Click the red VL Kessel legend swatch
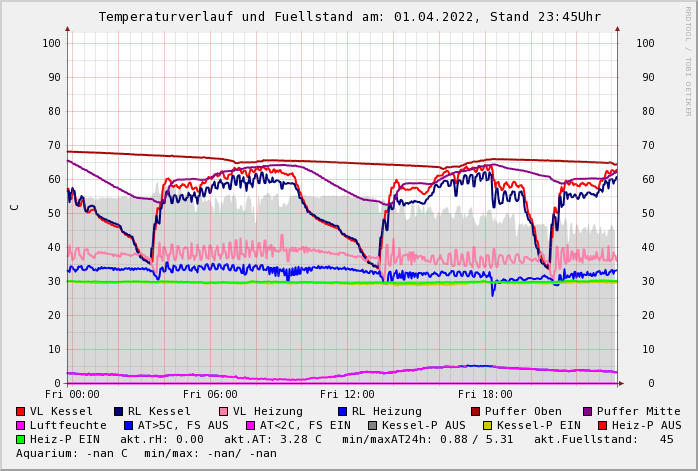This screenshot has height=471, width=698. [x=21, y=411]
